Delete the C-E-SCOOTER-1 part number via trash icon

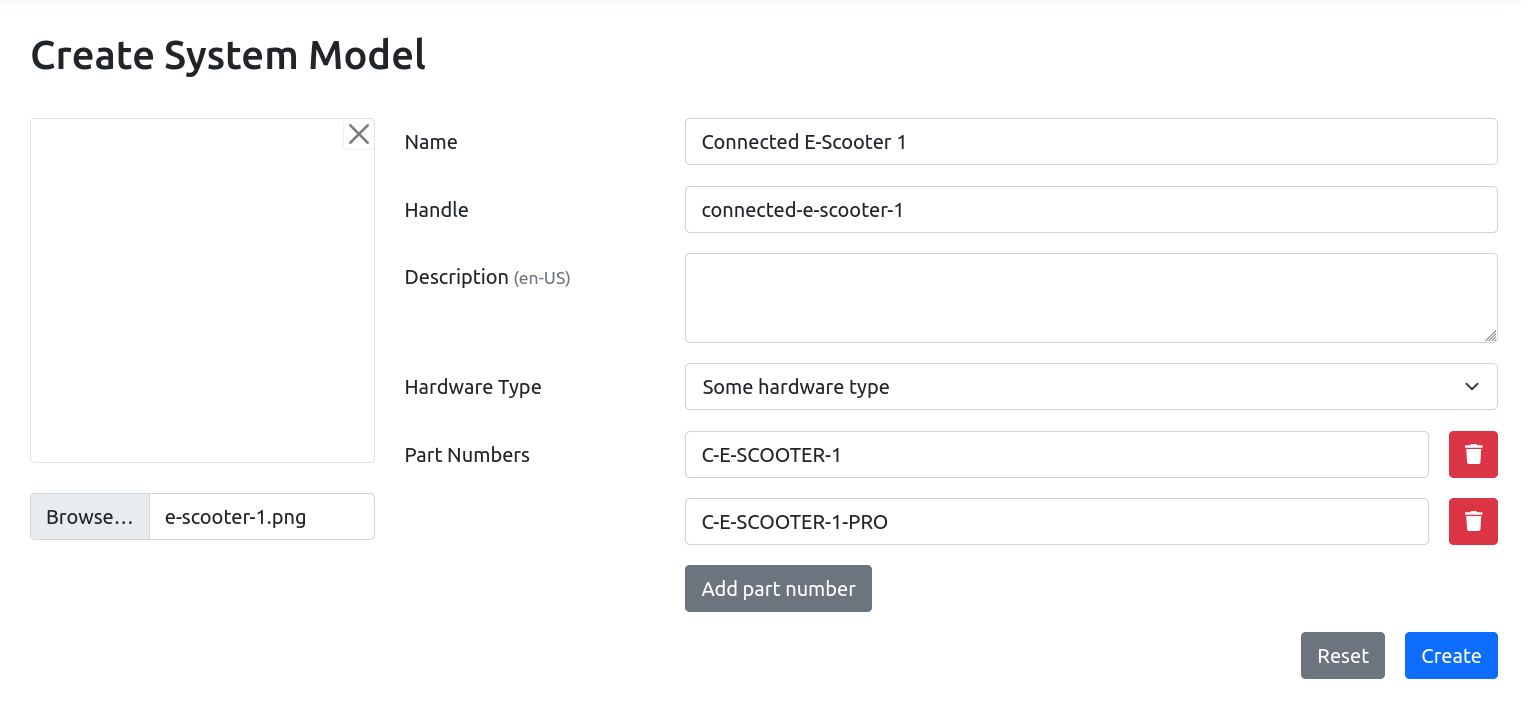coord(1473,454)
